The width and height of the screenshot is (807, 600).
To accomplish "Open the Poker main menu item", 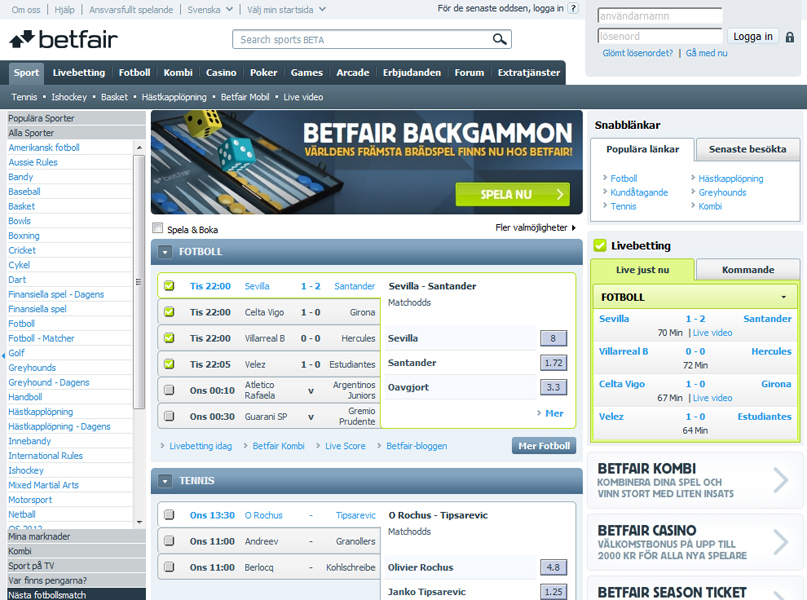I will pyautogui.click(x=264, y=73).
